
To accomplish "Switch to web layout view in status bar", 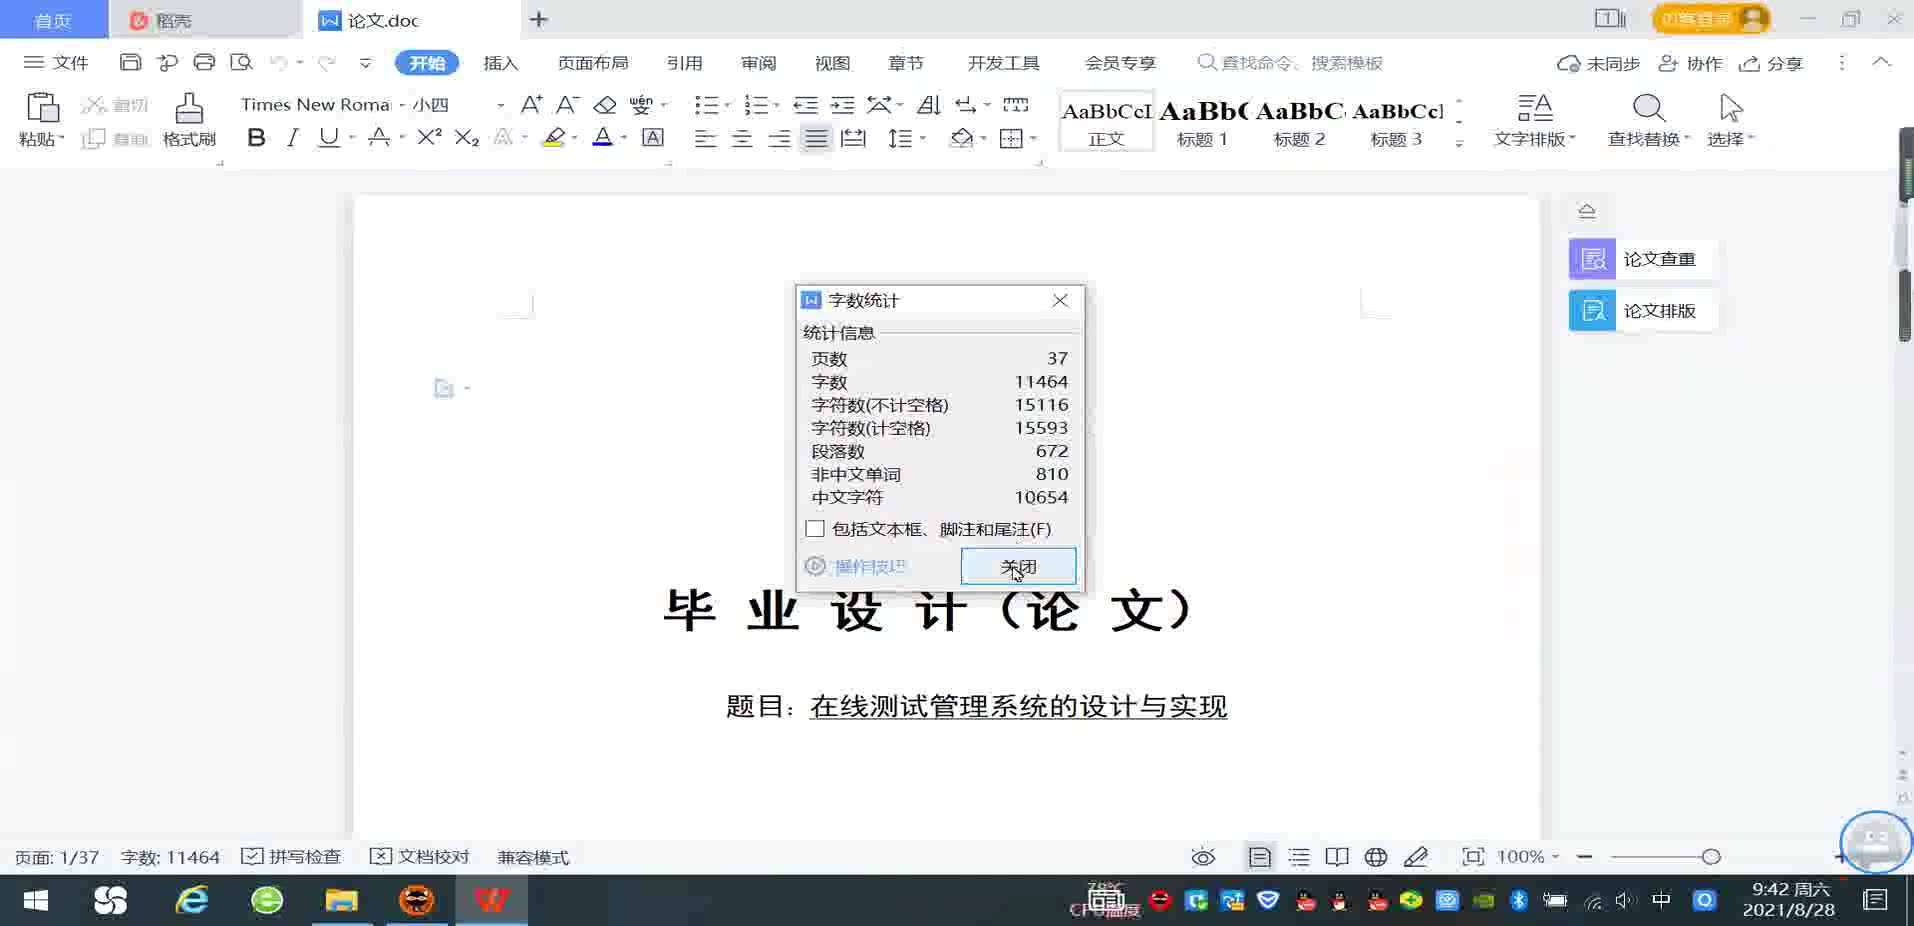I will (1376, 857).
